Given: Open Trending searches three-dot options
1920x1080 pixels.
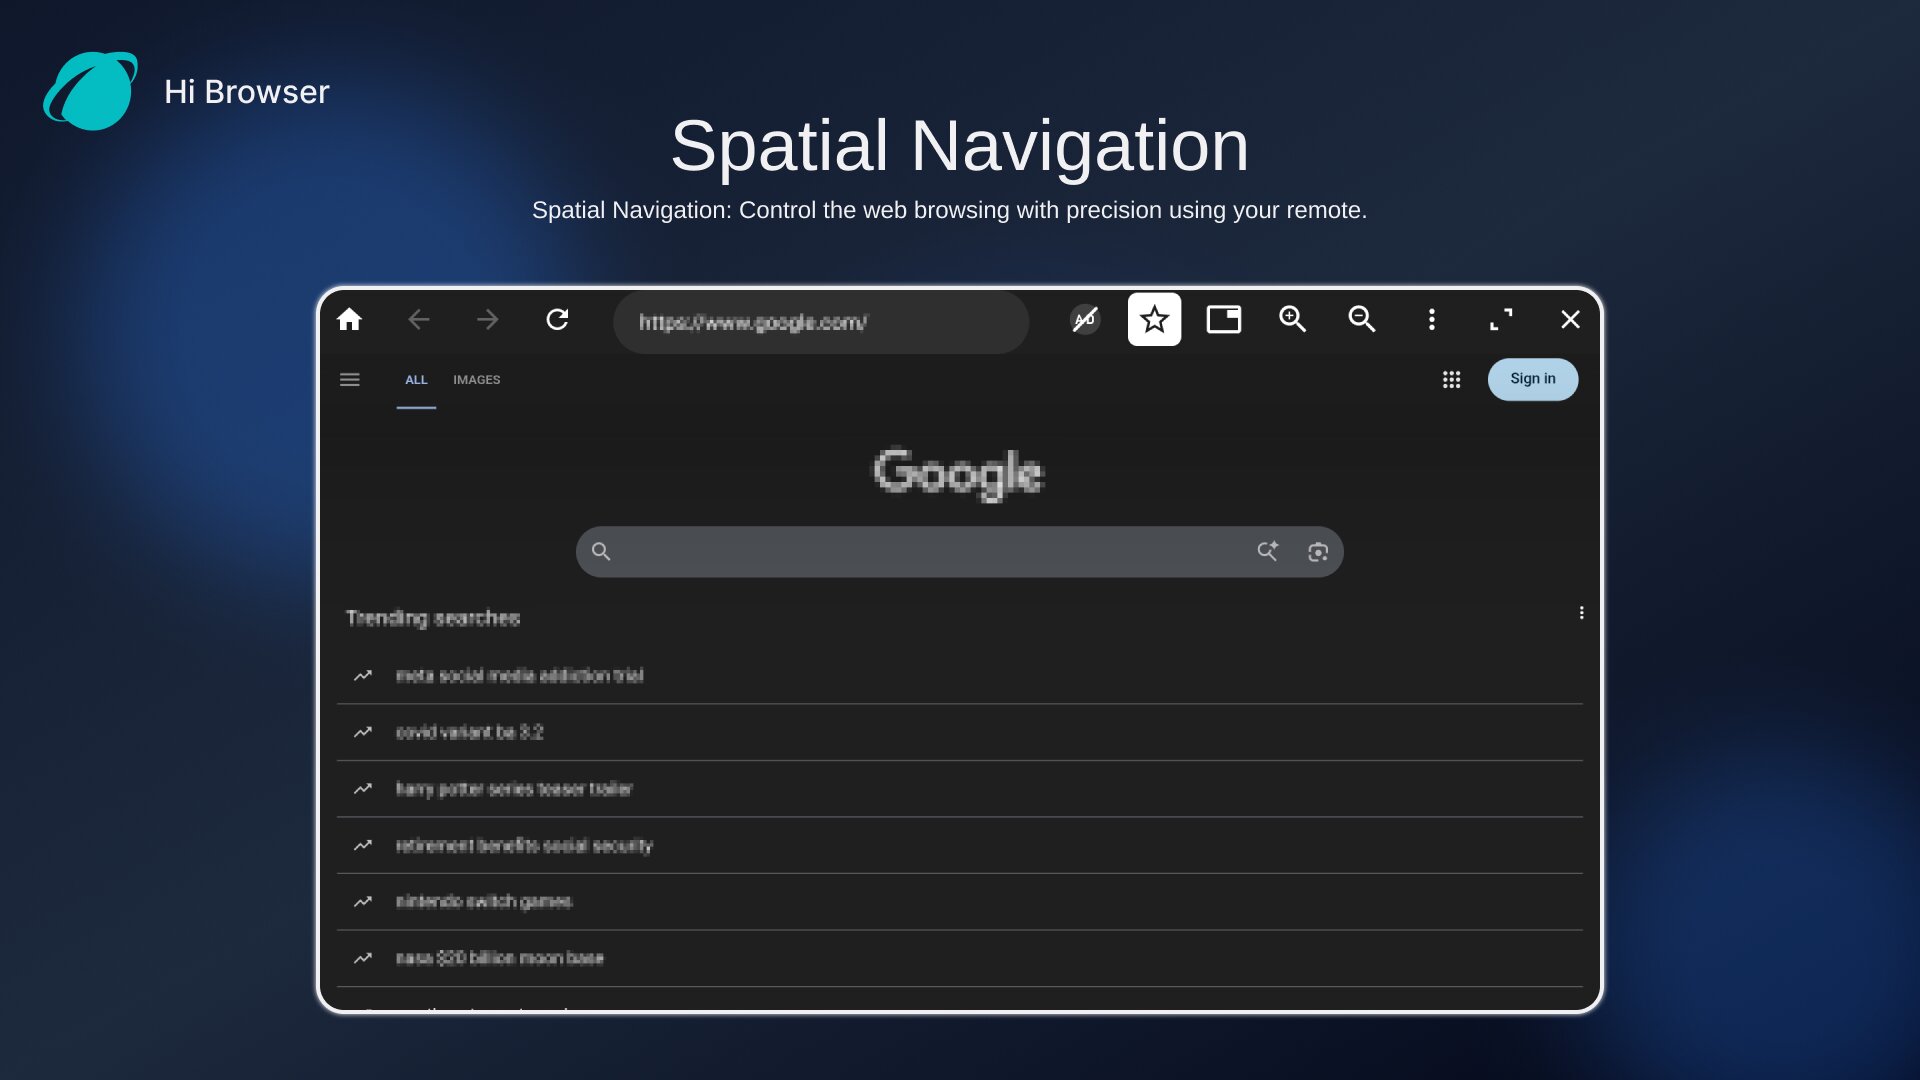Looking at the screenshot, I should 1581,613.
